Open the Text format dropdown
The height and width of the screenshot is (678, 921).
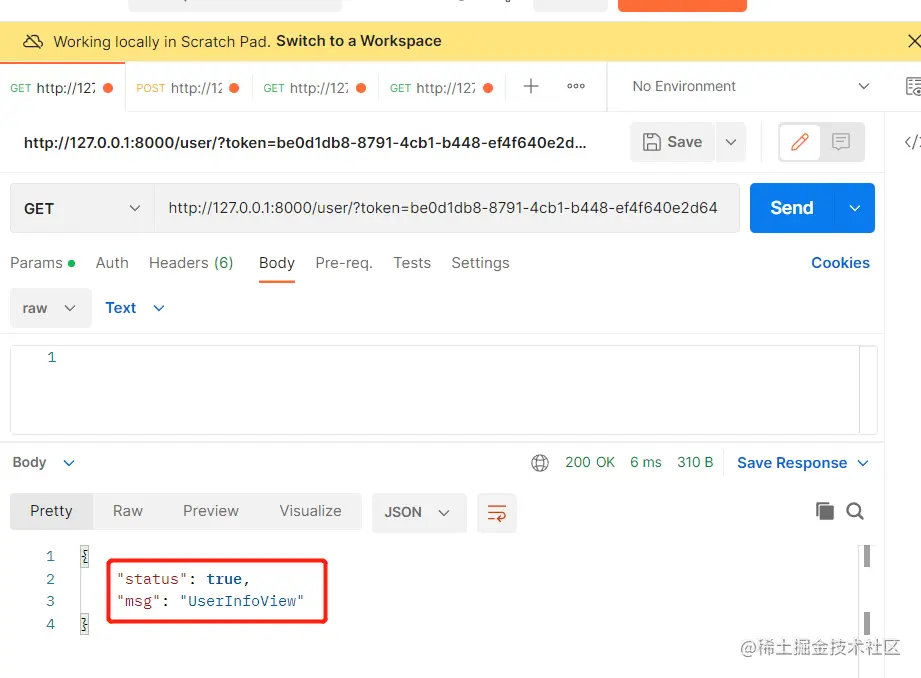135,308
